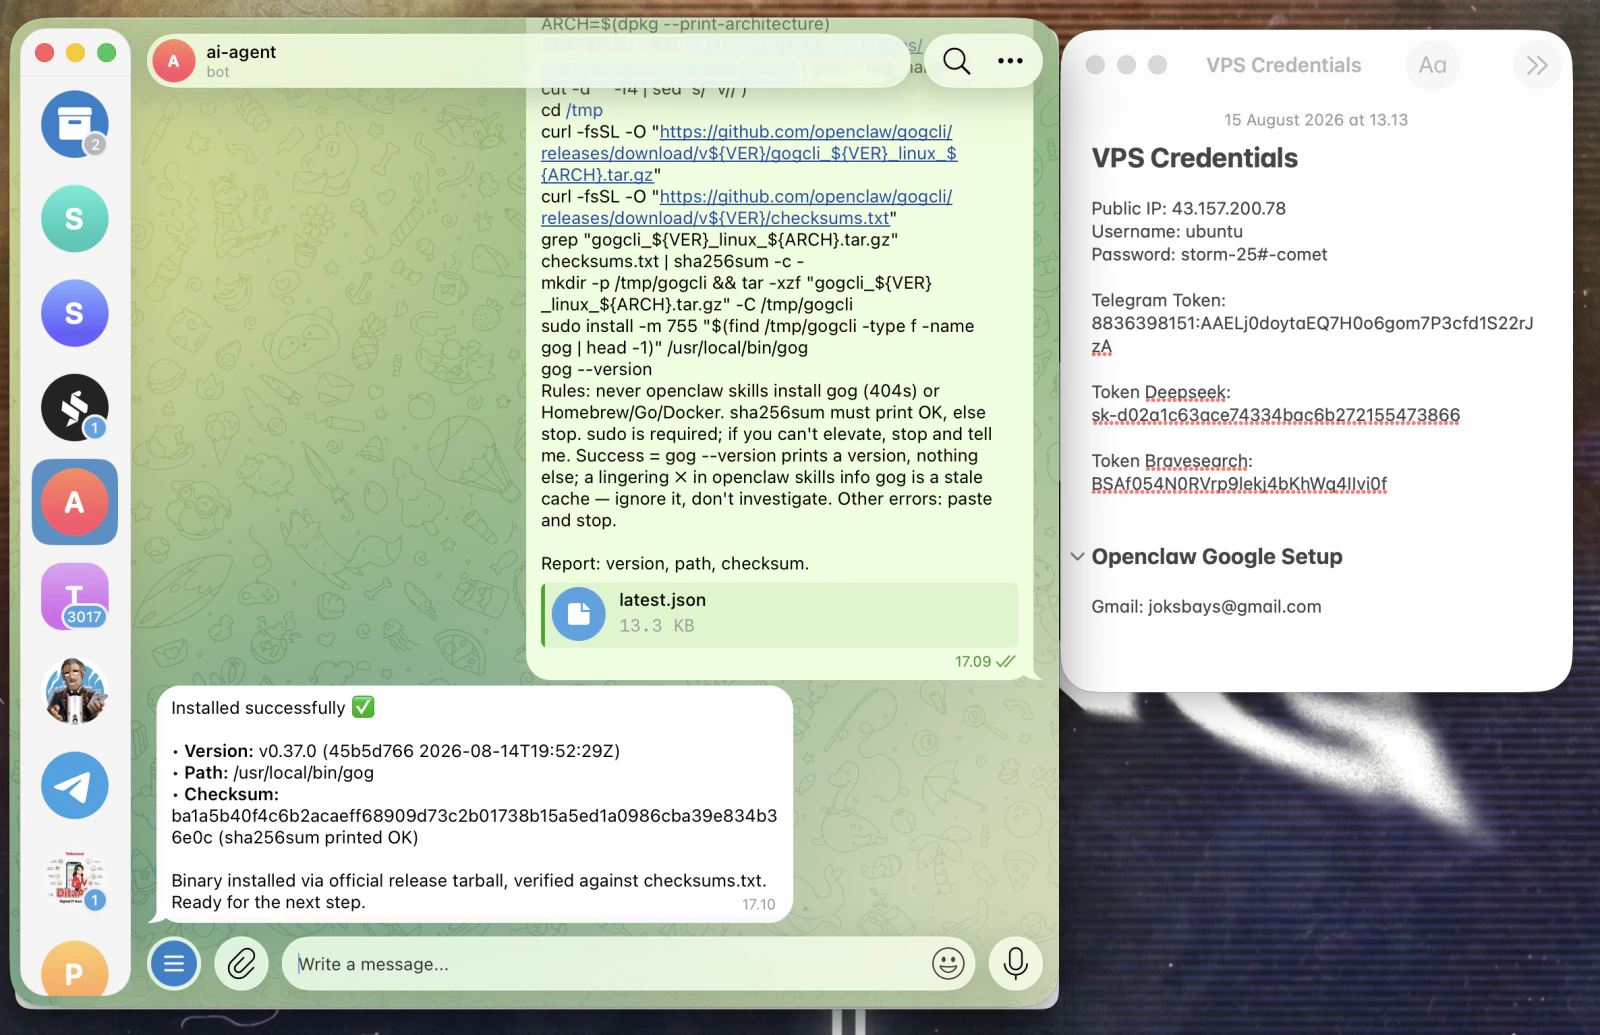Open the black logo avatar chat

(x=75, y=407)
